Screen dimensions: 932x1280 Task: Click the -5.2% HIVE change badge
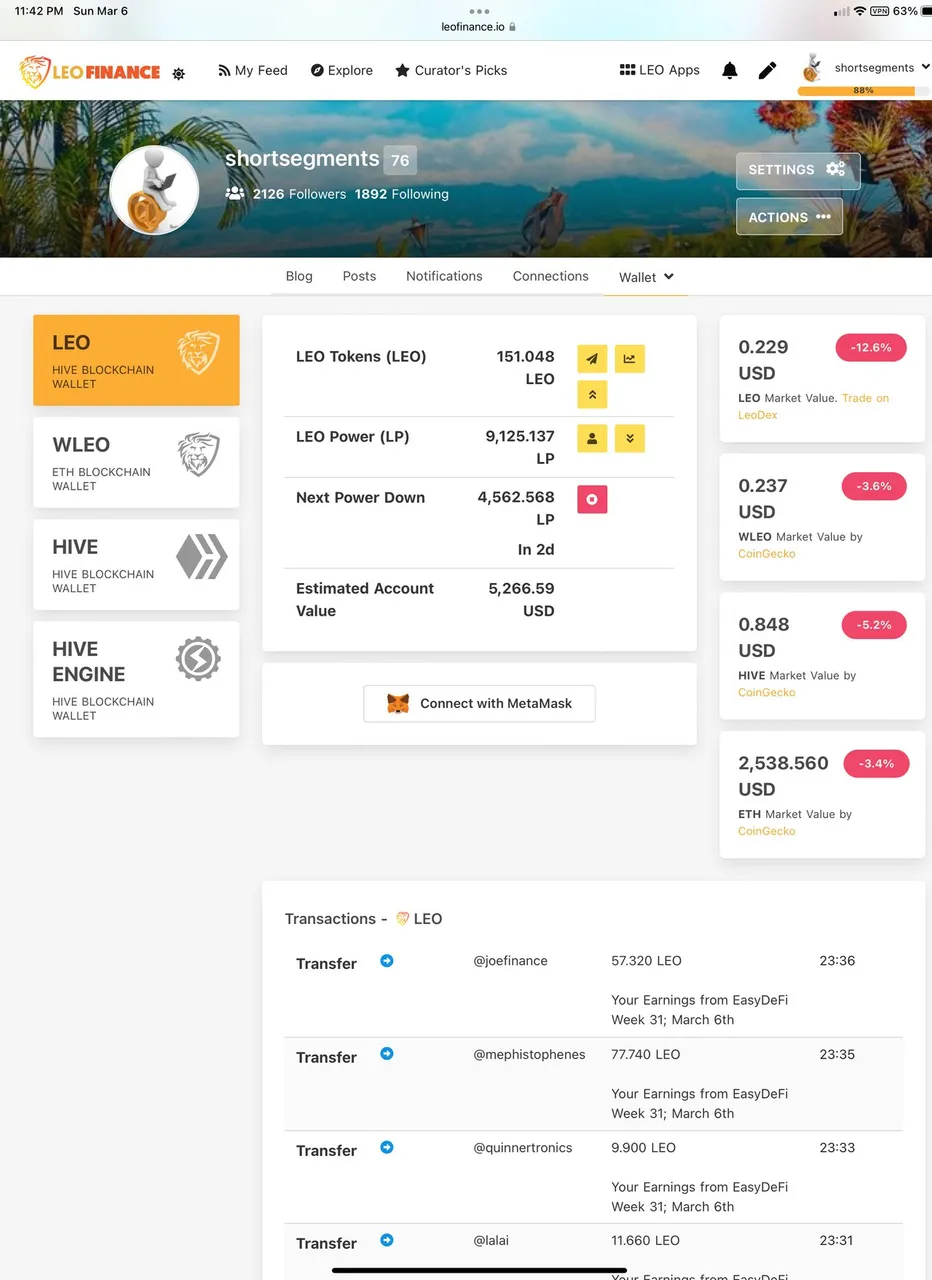[874, 626]
